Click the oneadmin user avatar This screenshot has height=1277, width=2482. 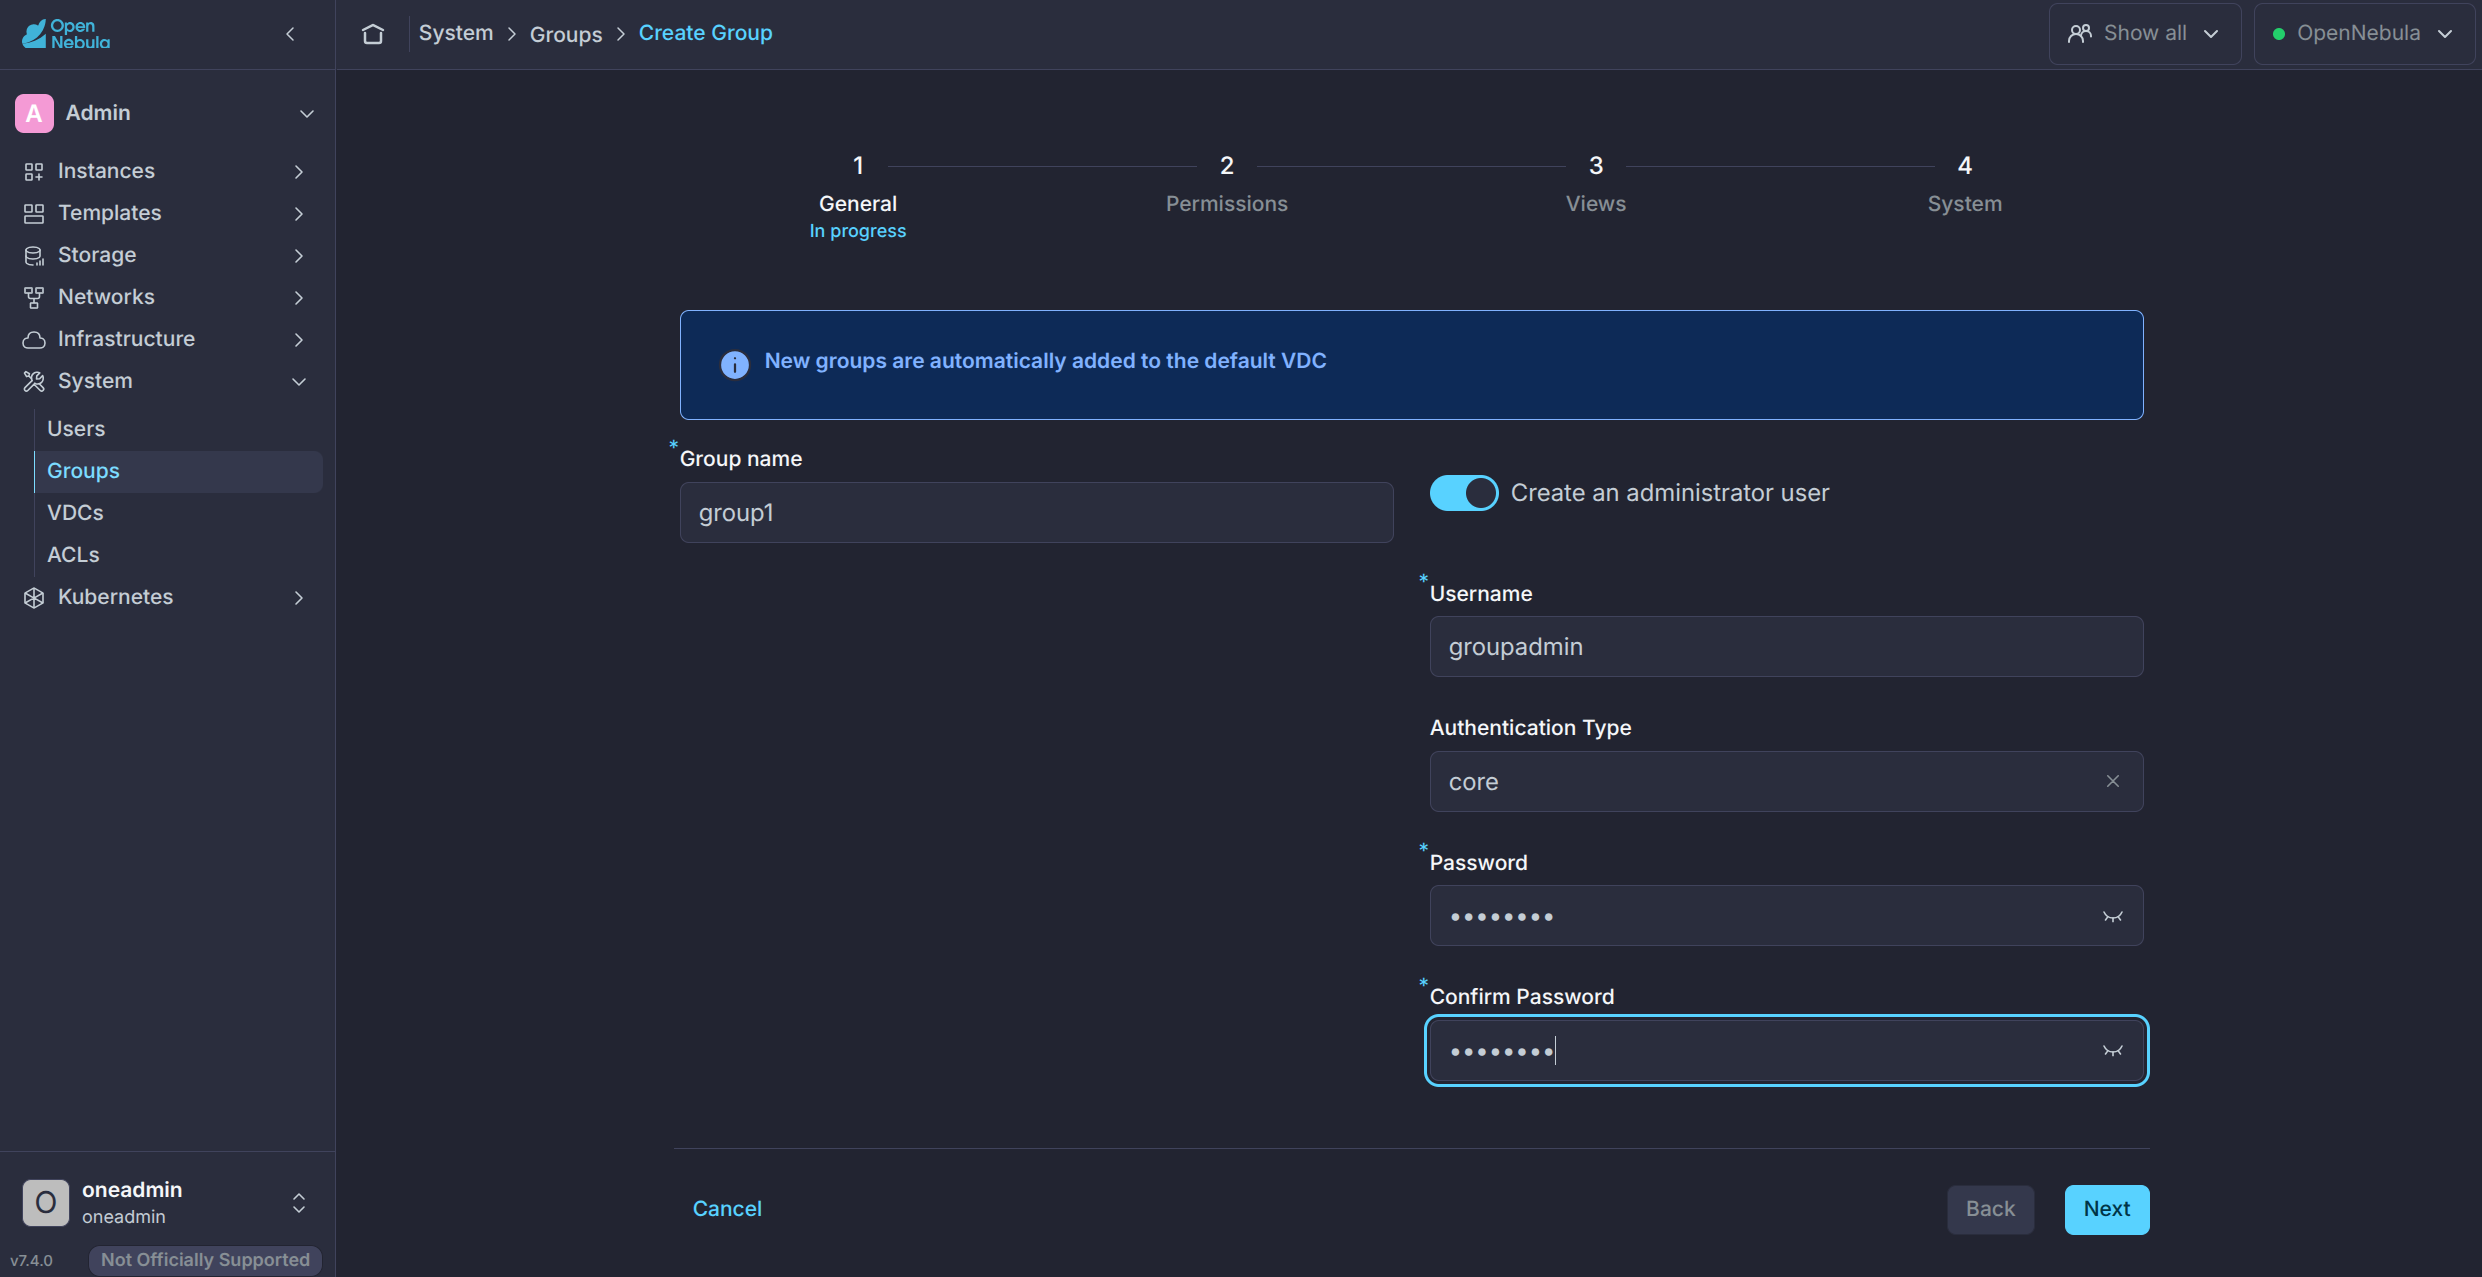point(46,1202)
